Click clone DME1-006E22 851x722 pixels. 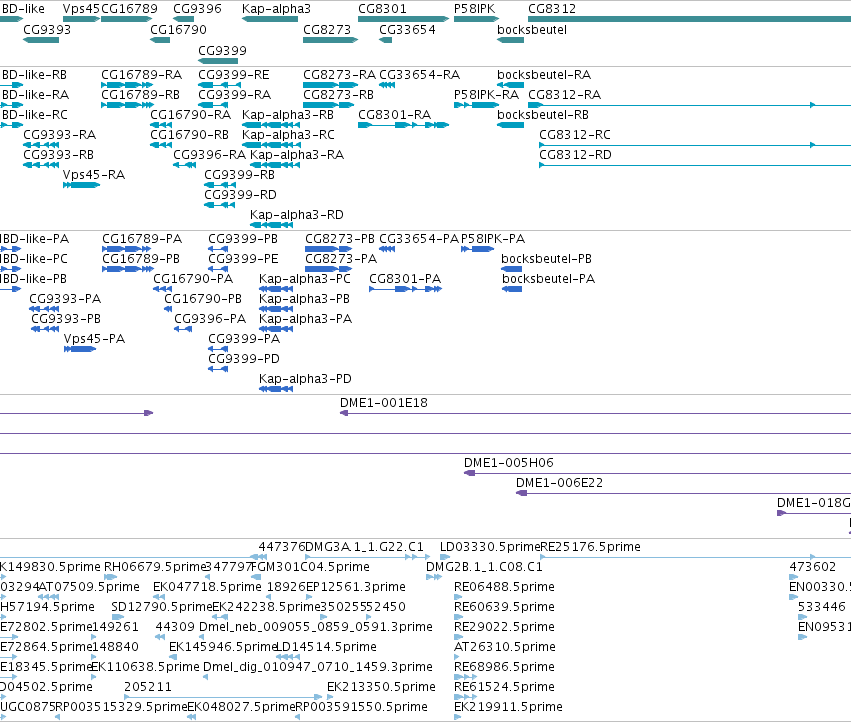(560, 483)
